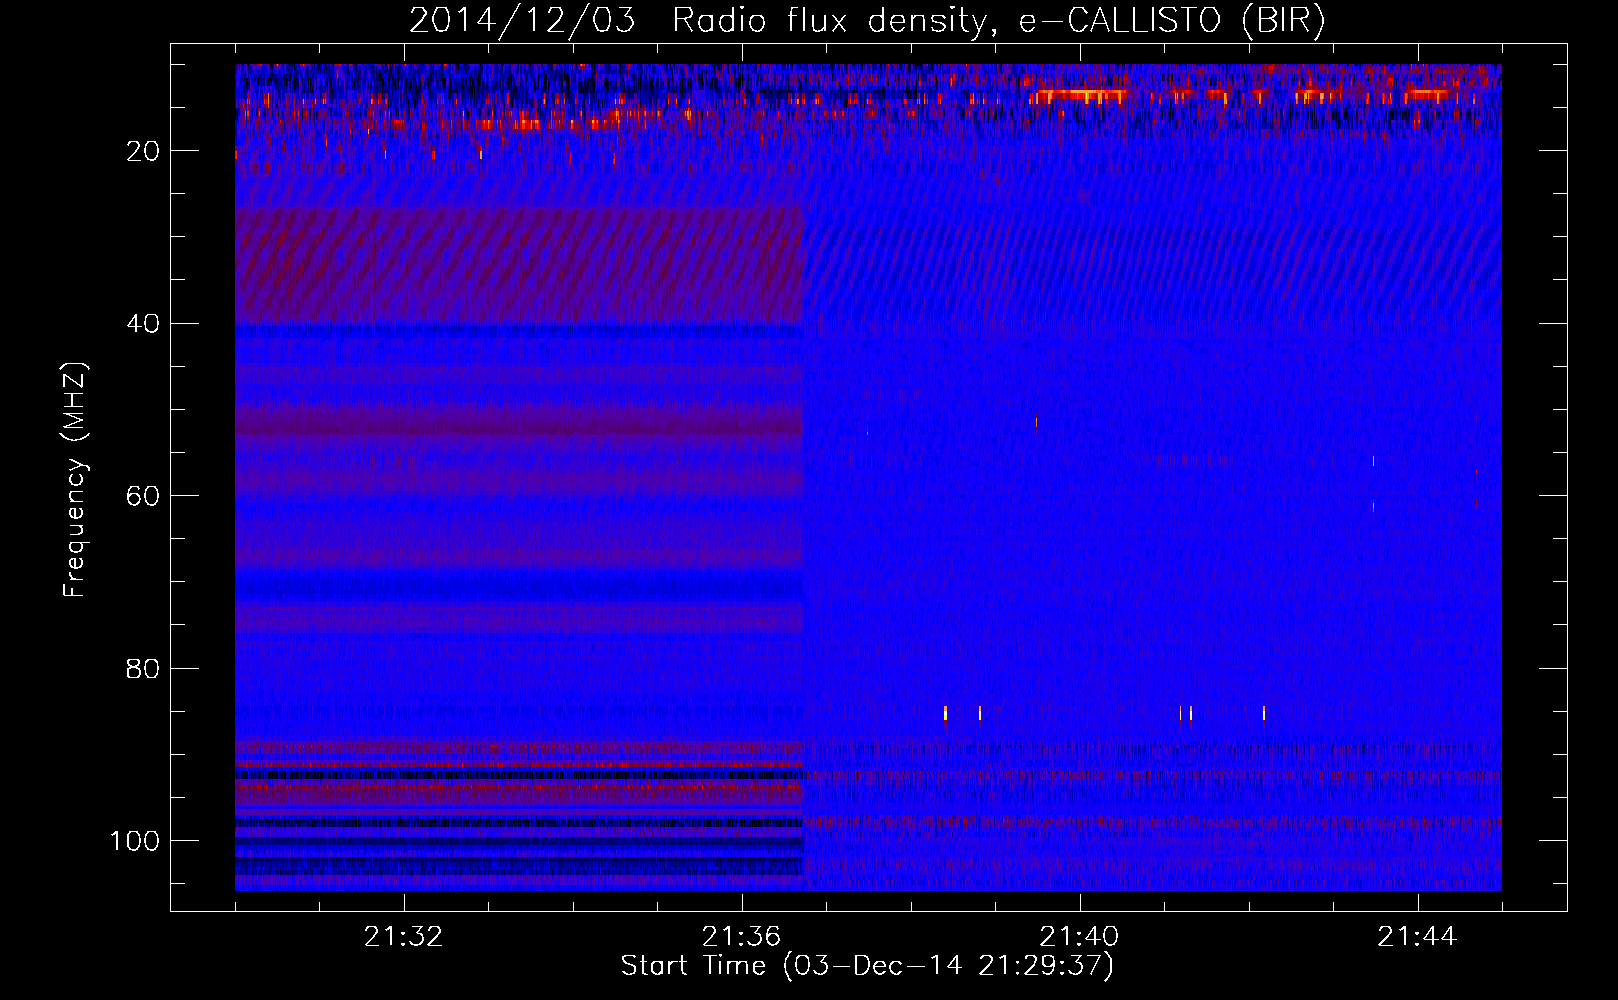Viewport: 1618px width, 1000px height.
Task: Click the 21:32 time tick label
Action: pos(404,937)
